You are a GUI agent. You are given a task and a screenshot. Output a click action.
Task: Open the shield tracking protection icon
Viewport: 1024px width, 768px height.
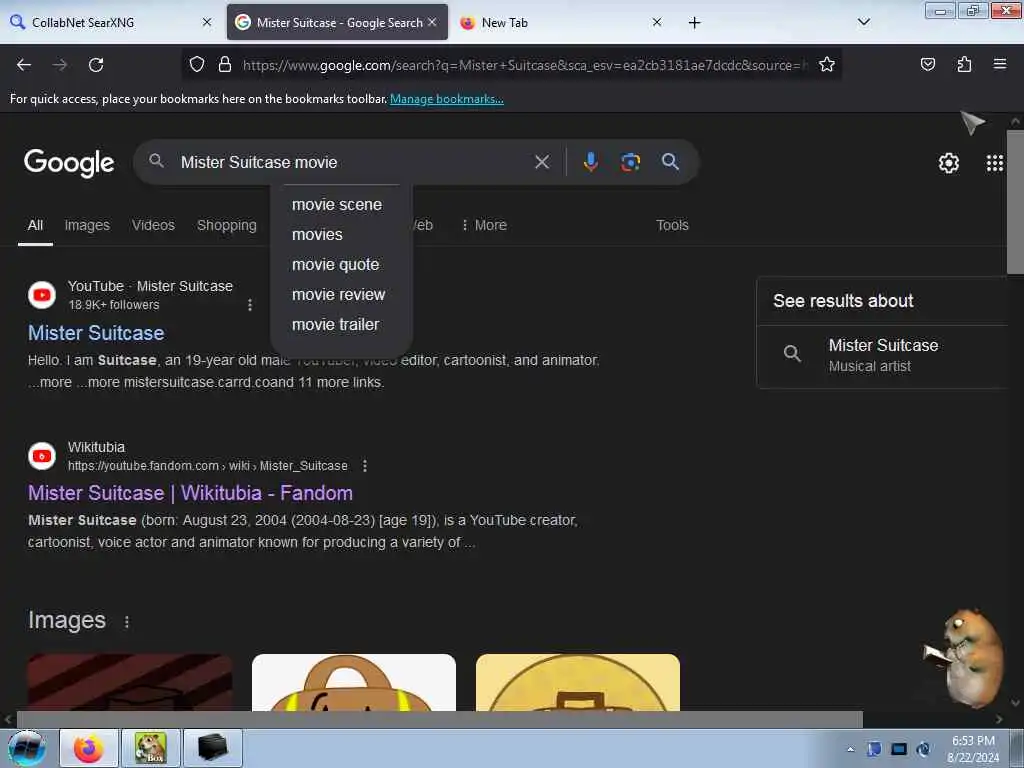[197, 64]
